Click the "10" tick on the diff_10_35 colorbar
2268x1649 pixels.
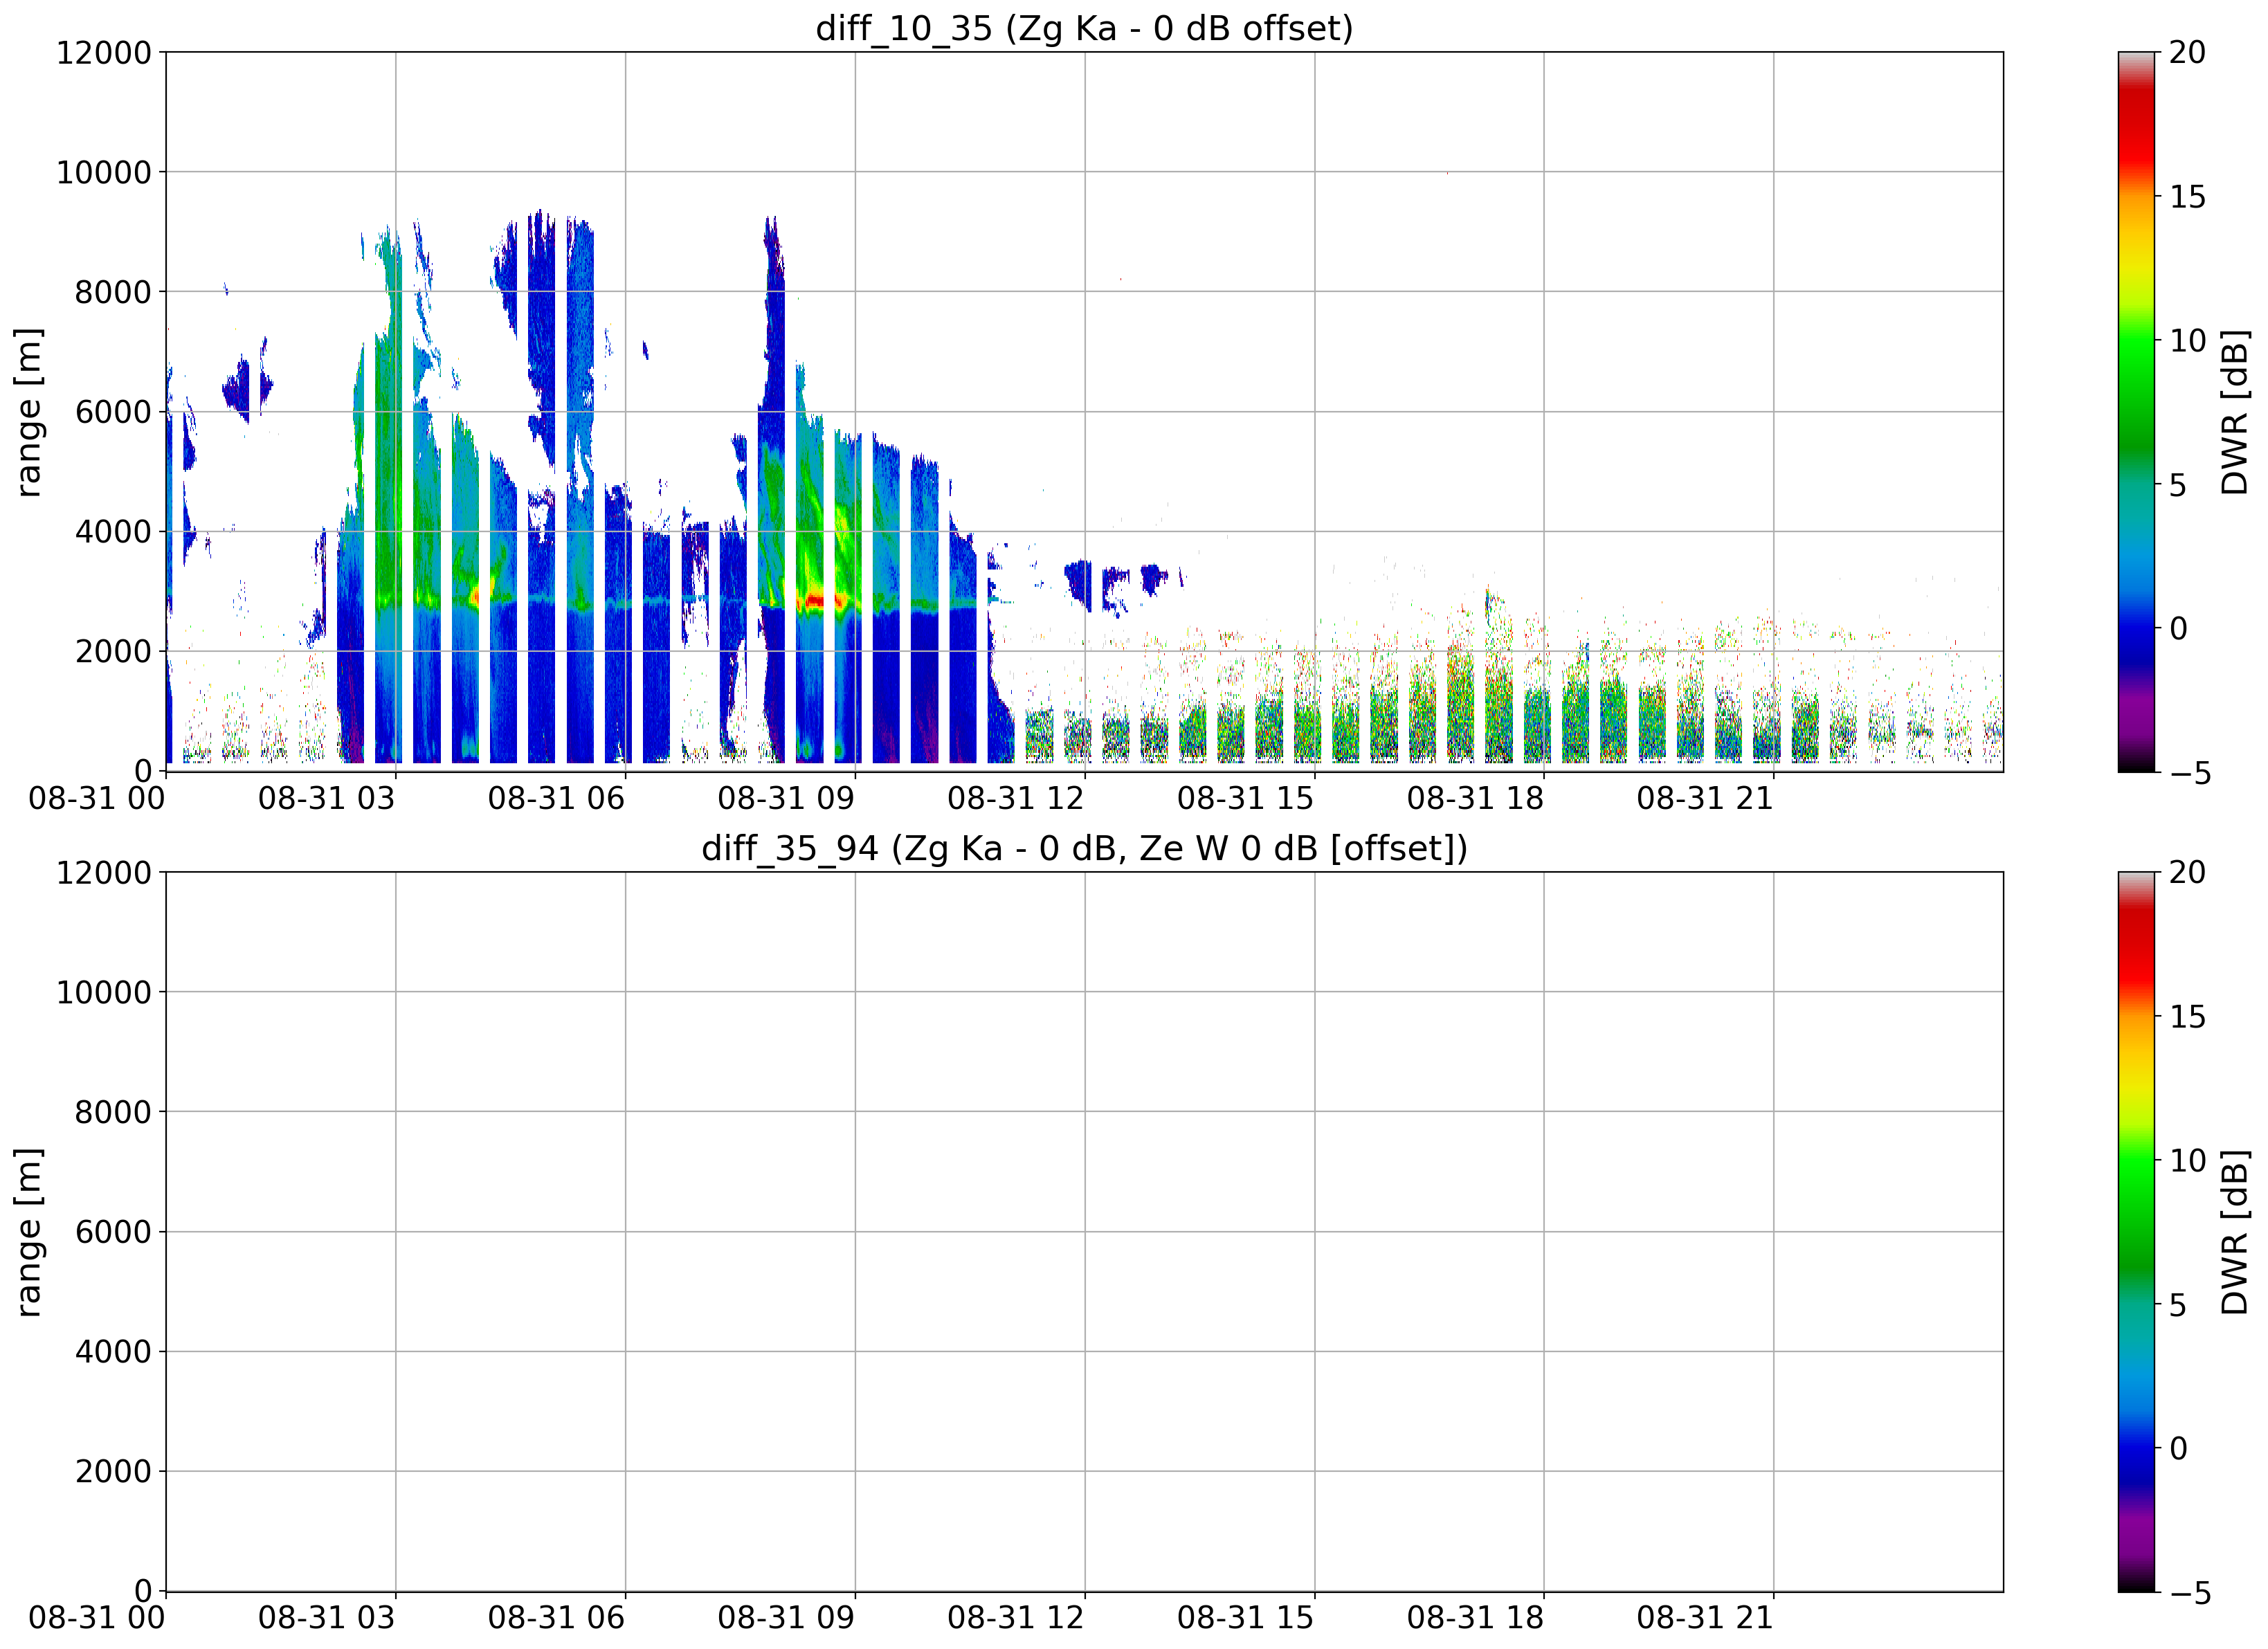[x=2187, y=340]
